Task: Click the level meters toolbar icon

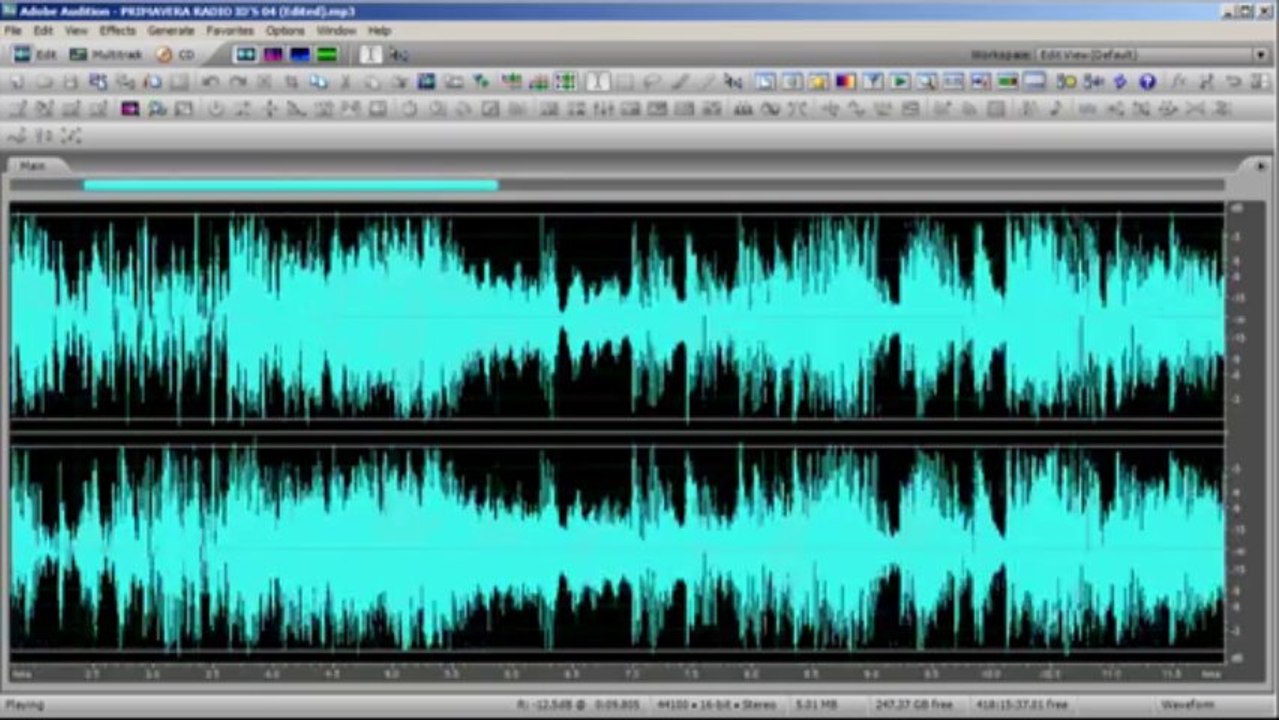Action: [x=1008, y=82]
